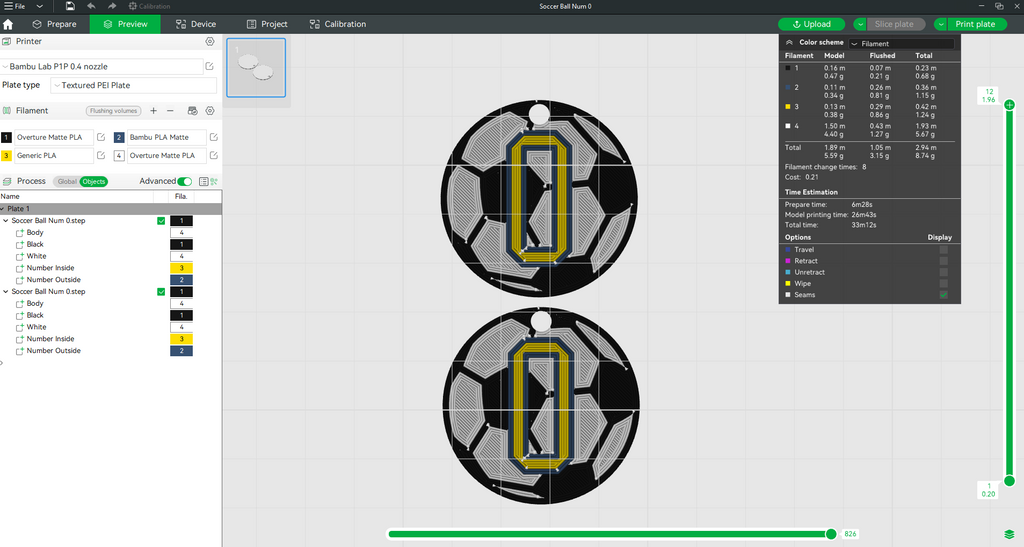Image resolution: width=1024 pixels, height=547 pixels.
Task: Open the Plate type dropdown
Action: tap(133, 86)
